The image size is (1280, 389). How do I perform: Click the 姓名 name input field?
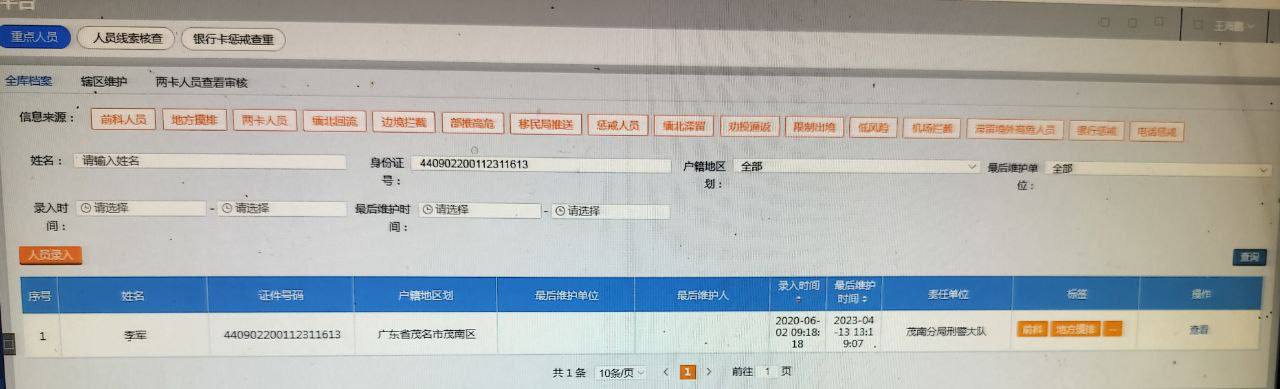point(211,160)
